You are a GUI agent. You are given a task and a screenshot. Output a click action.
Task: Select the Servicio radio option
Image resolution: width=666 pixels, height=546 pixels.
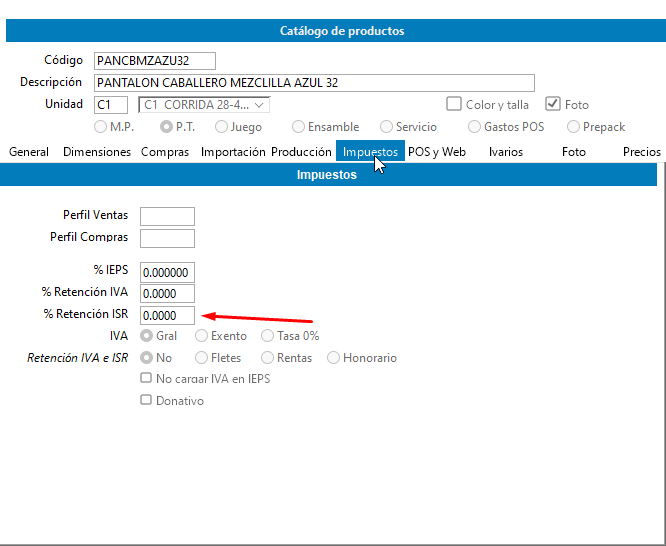click(x=386, y=127)
